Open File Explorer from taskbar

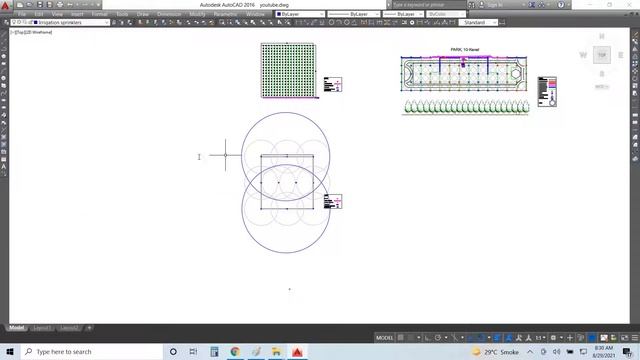pyautogui.click(x=276, y=351)
